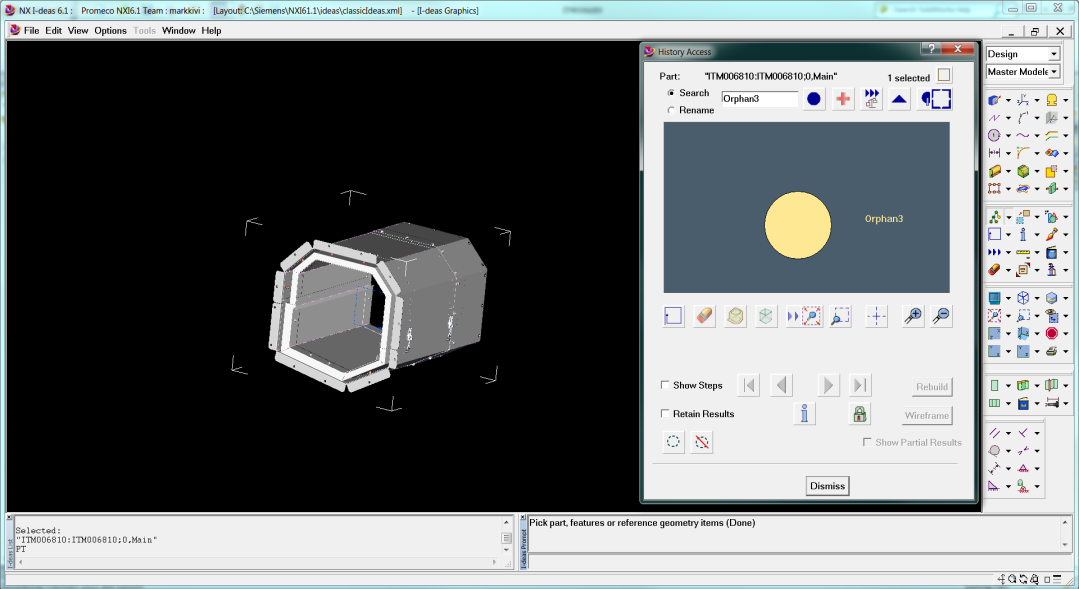Image resolution: width=1079 pixels, height=589 pixels.
Task: Select the yellow Orphan3 node circle
Action: [x=798, y=225]
